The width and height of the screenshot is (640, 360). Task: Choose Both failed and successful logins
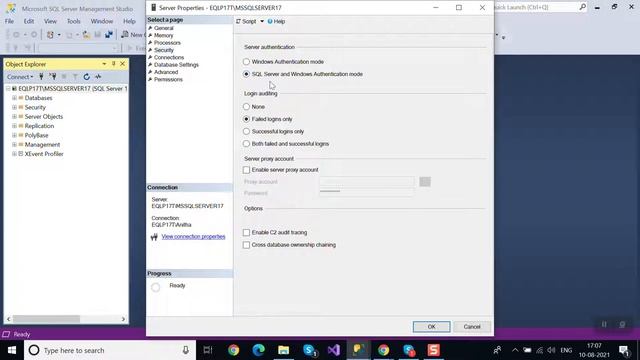[x=246, y=144]
